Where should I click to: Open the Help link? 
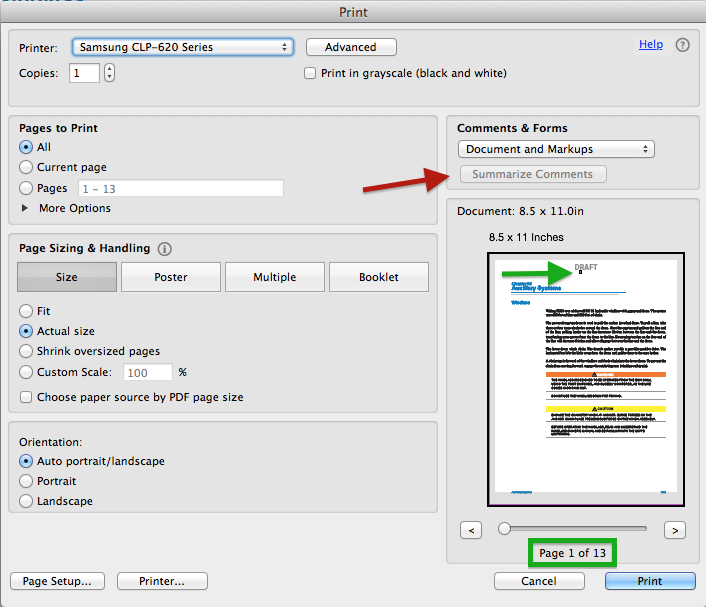pos(651,44)
